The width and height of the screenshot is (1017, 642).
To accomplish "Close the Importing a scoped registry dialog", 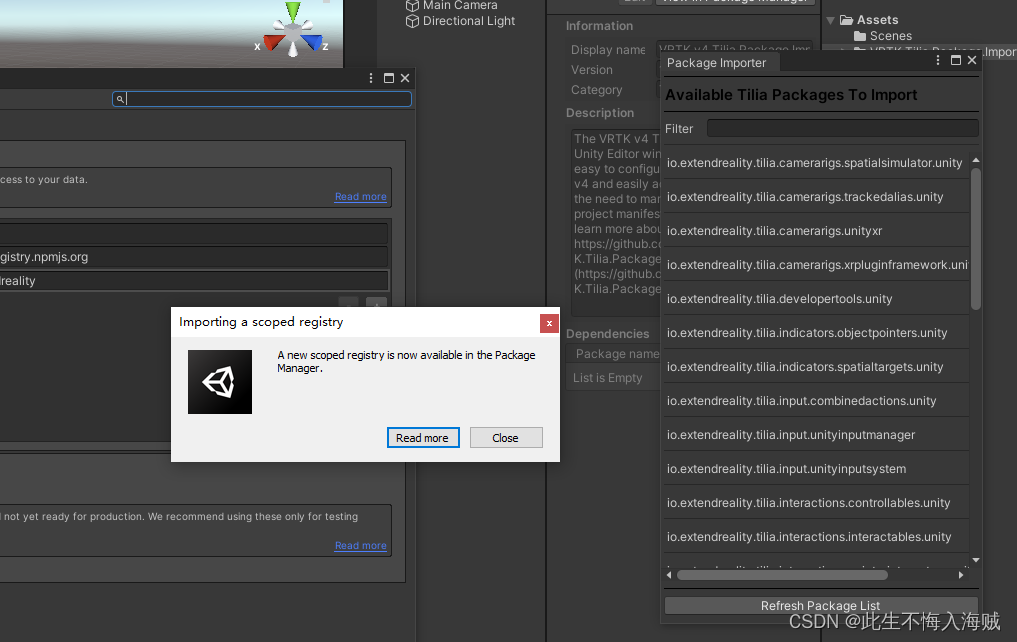I will (x=549, y=324).
